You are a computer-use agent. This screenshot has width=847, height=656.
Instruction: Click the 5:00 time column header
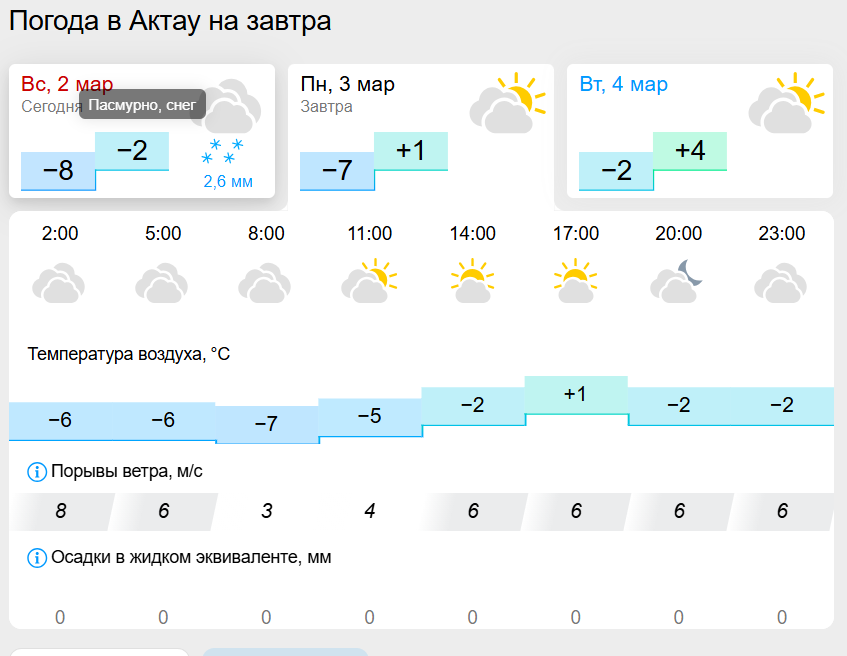tap(163, 234)
